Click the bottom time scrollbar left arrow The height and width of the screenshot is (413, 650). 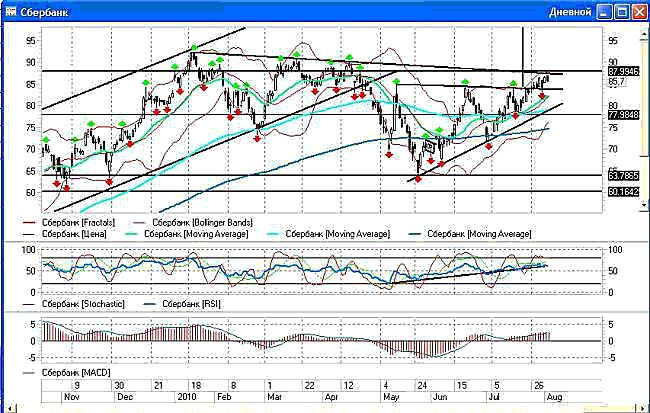(x=10, y=409)
